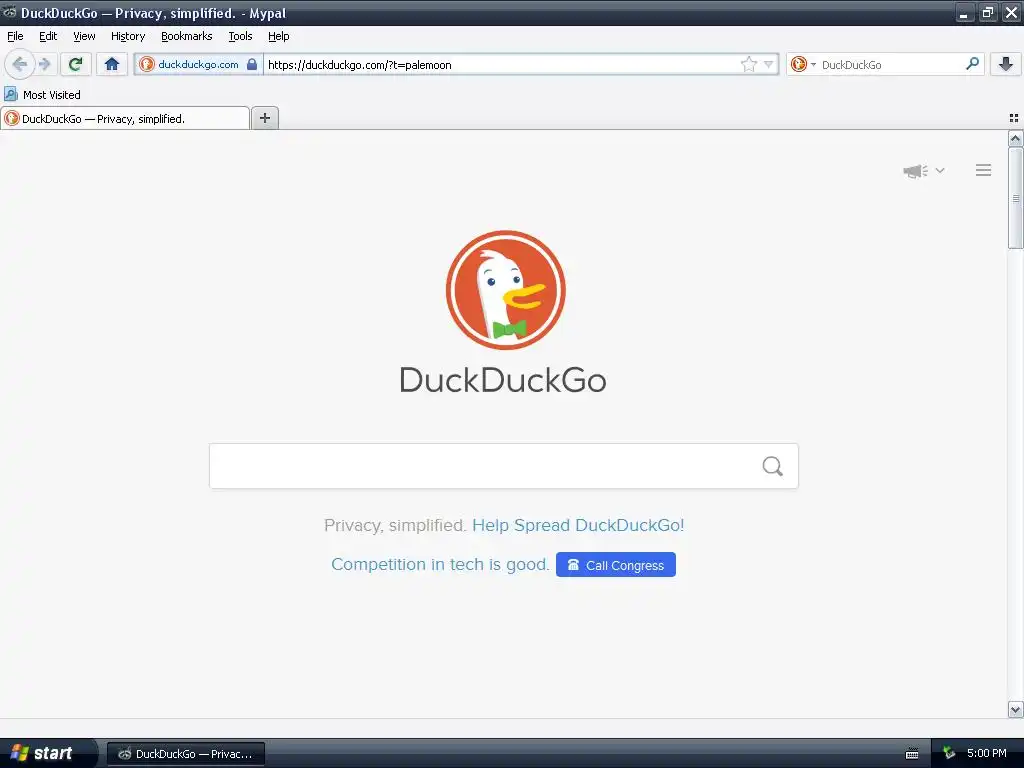Switch to the DuckDuckGo taskbar button

pyautogui.click(x=186, y=754)
